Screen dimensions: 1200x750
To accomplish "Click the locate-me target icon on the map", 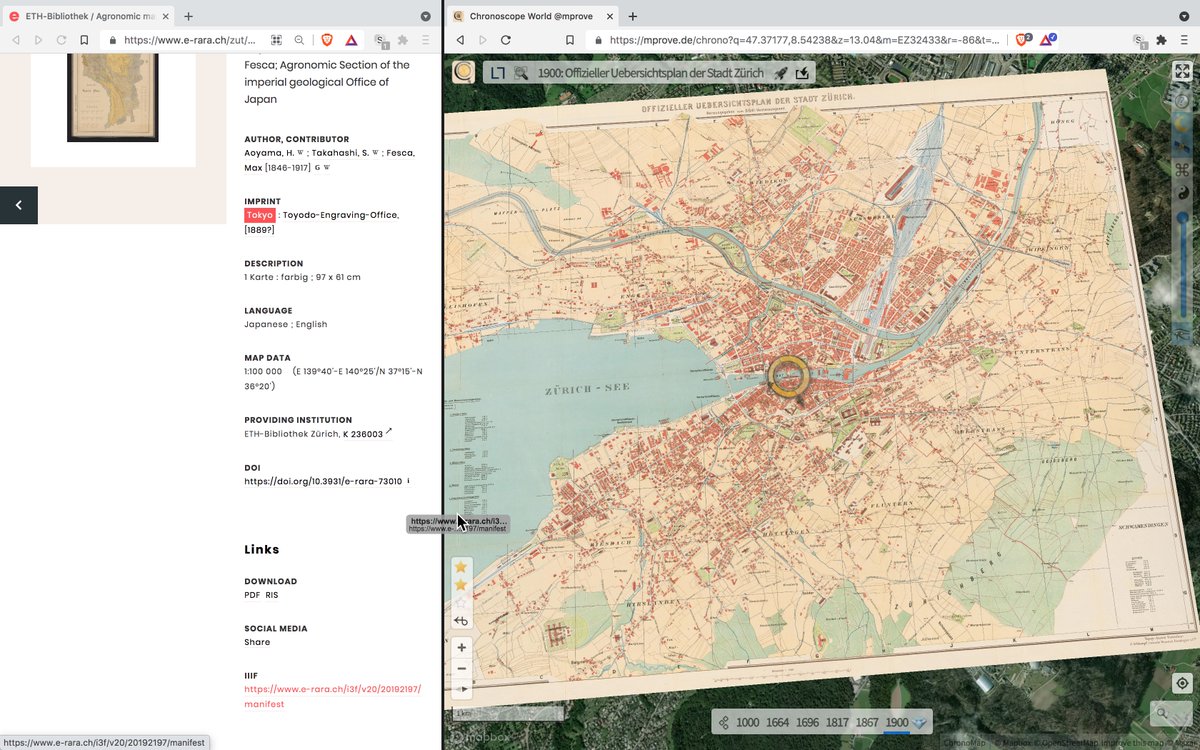I will pyautogui.click(x=1182, y=684).
